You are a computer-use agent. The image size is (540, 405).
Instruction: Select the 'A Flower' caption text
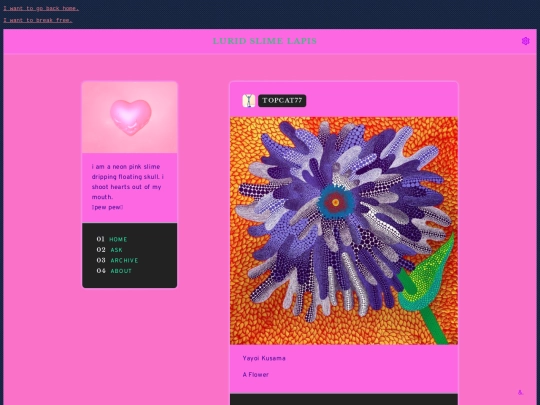256,375
